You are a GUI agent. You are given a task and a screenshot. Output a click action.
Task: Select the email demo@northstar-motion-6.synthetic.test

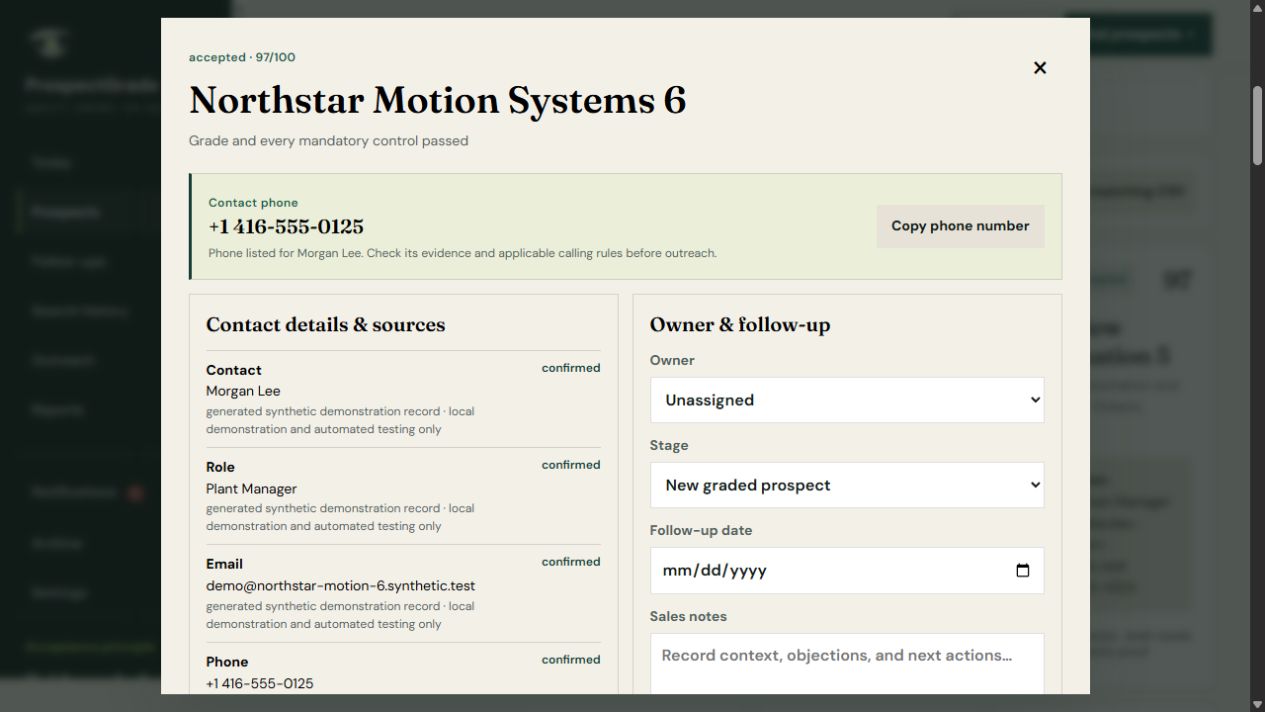coord(340,586)
